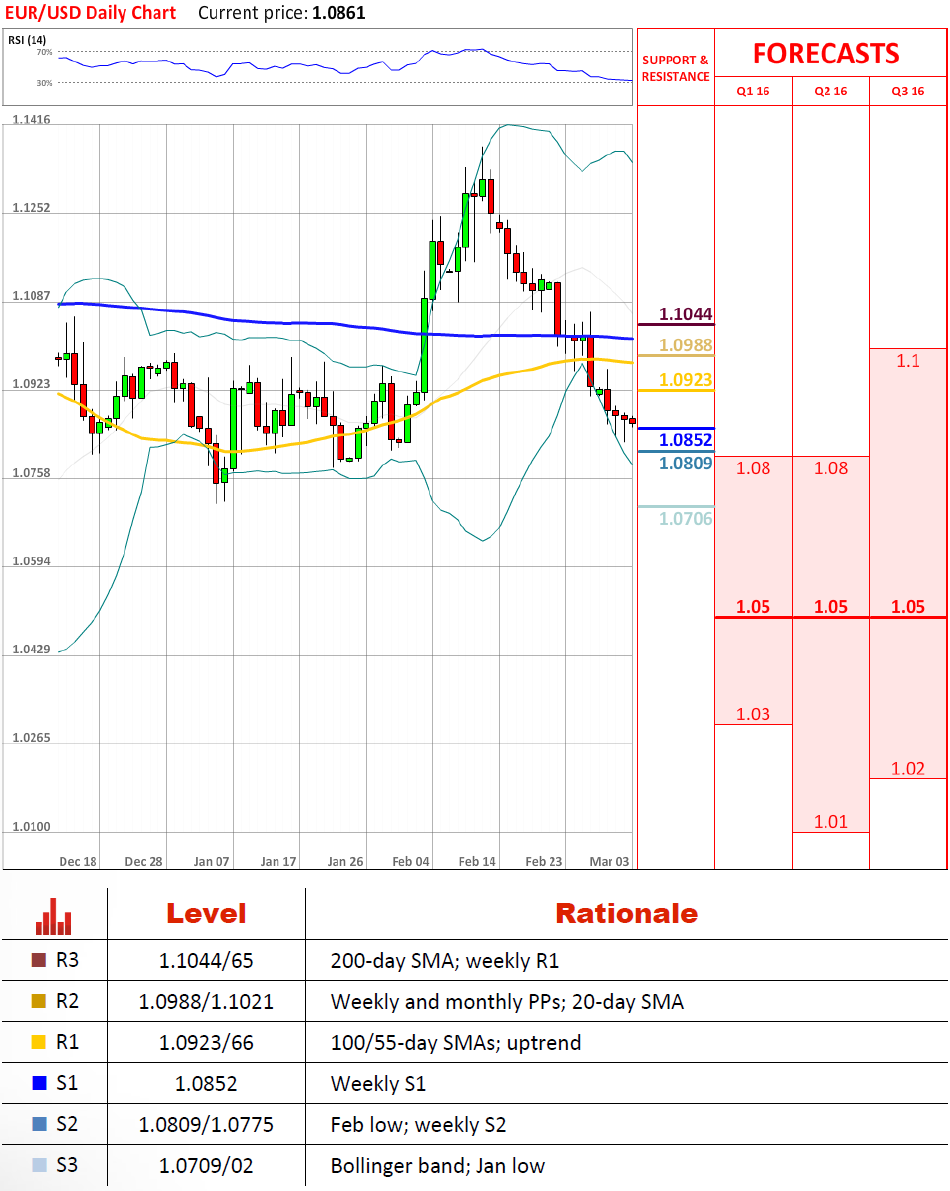This screenshot has width=950, height=1191.
Task: Click the EUR/USD Daily Chart title
Action: [x=90, y=13]
